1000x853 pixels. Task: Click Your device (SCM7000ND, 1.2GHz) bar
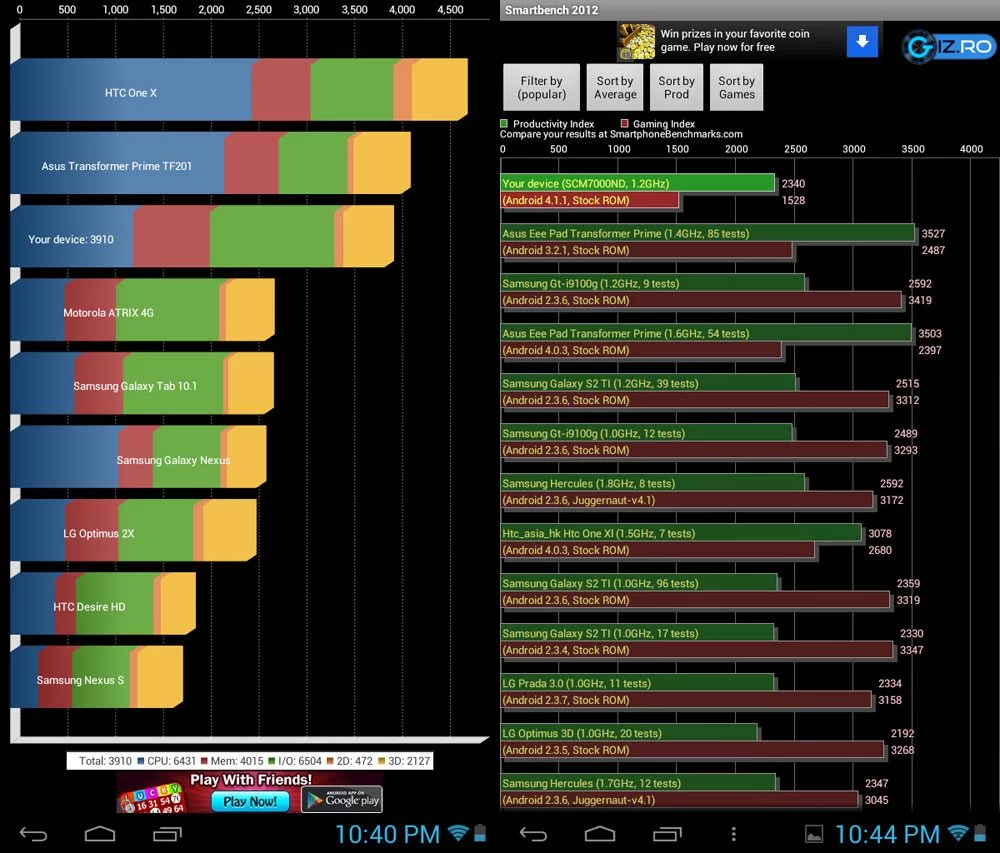pos(638,183)
